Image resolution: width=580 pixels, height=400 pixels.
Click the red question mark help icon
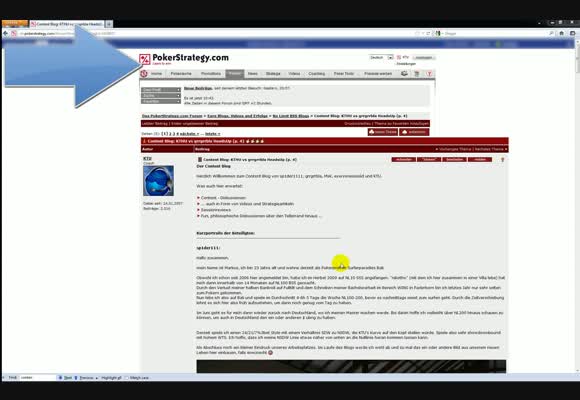pyautogui.click(x=429, y=74)
